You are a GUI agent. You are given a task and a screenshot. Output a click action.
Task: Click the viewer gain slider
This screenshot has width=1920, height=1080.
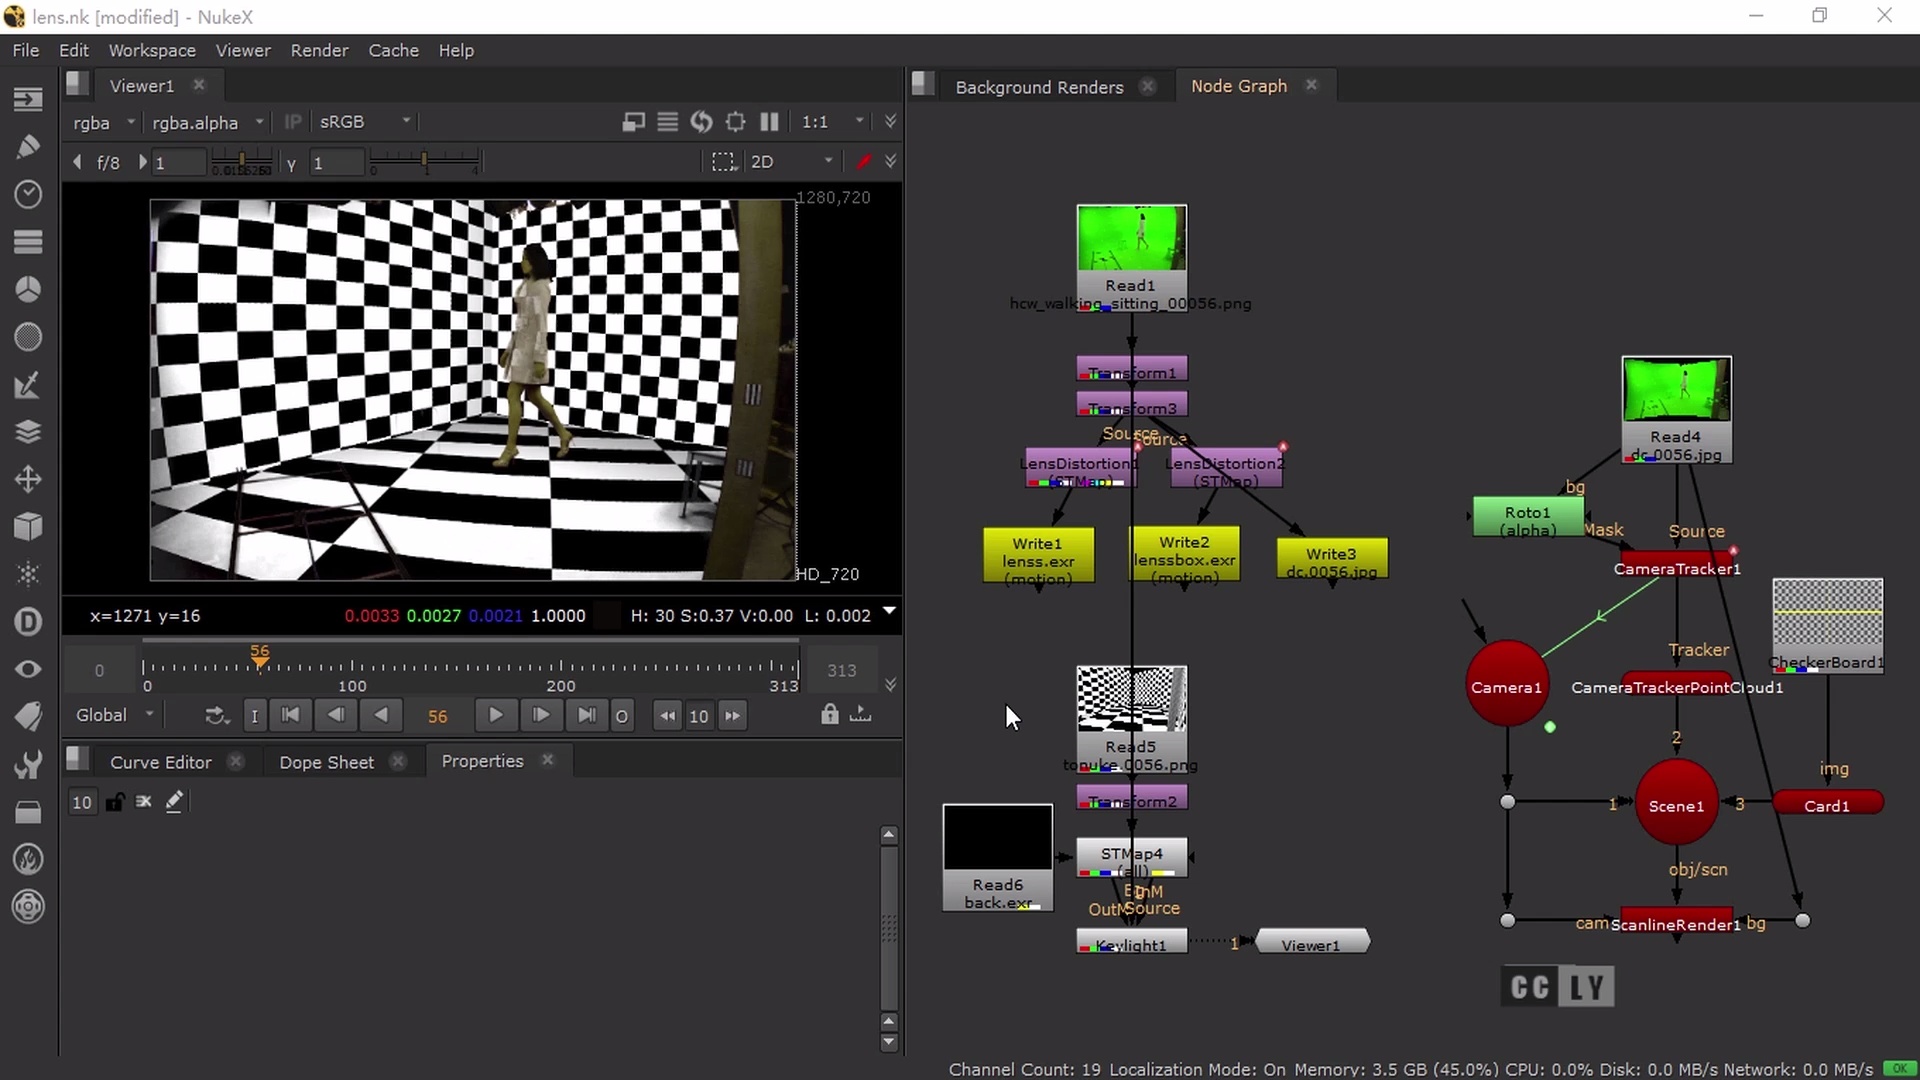click(241, 162)
